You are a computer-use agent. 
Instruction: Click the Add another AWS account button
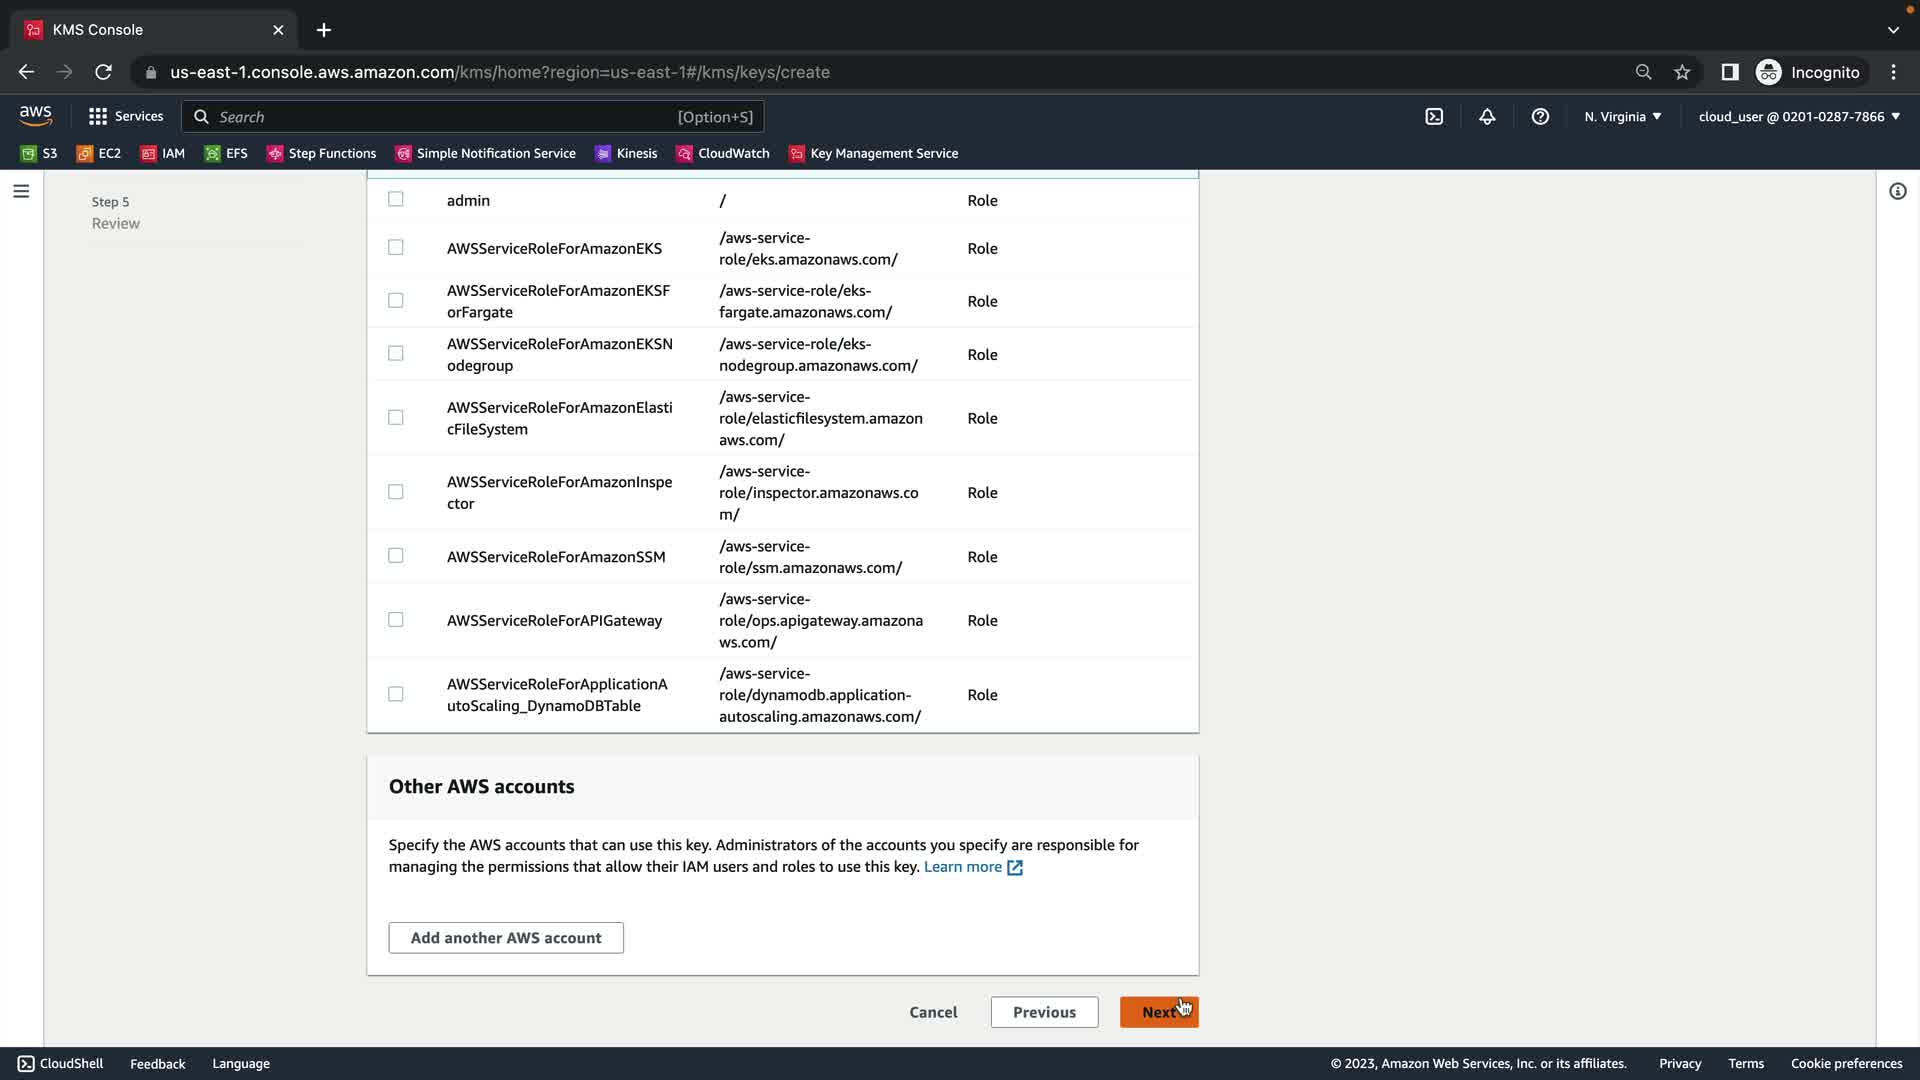pos(506,938)
